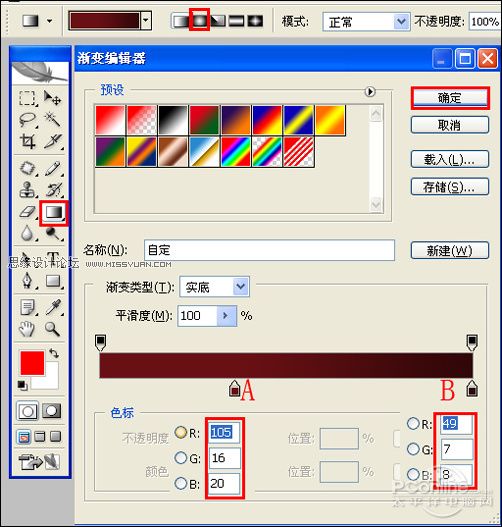The height and width of the screenshot is (527, 502).
Task: Select B radio button for stop A
Action: [x=181, y=483]
